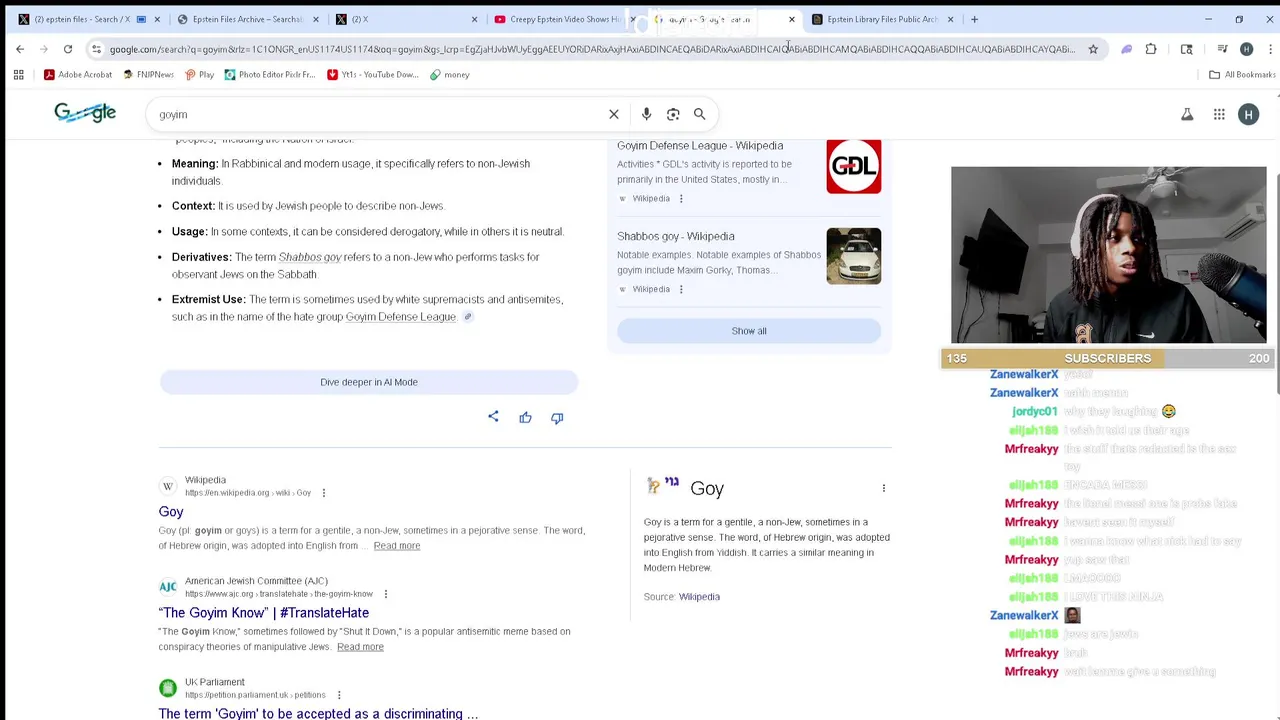This screenshot has width=1280, height=720.
Task: Open more options for UK Parliament result
Action: pyautogui.click(x=338, y=695)
